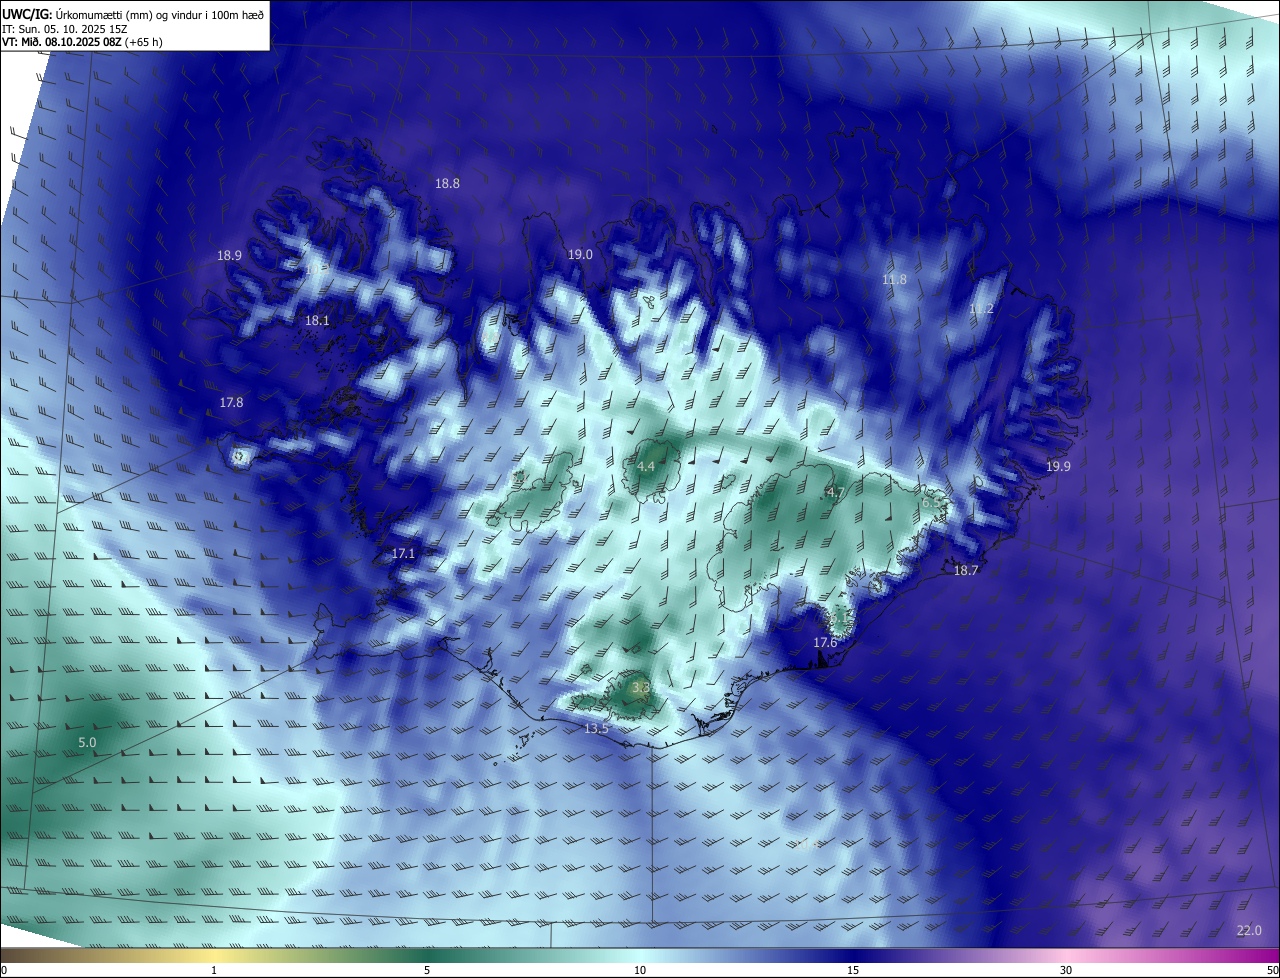Click the 17.6 value on the map

tap(825, 643)
